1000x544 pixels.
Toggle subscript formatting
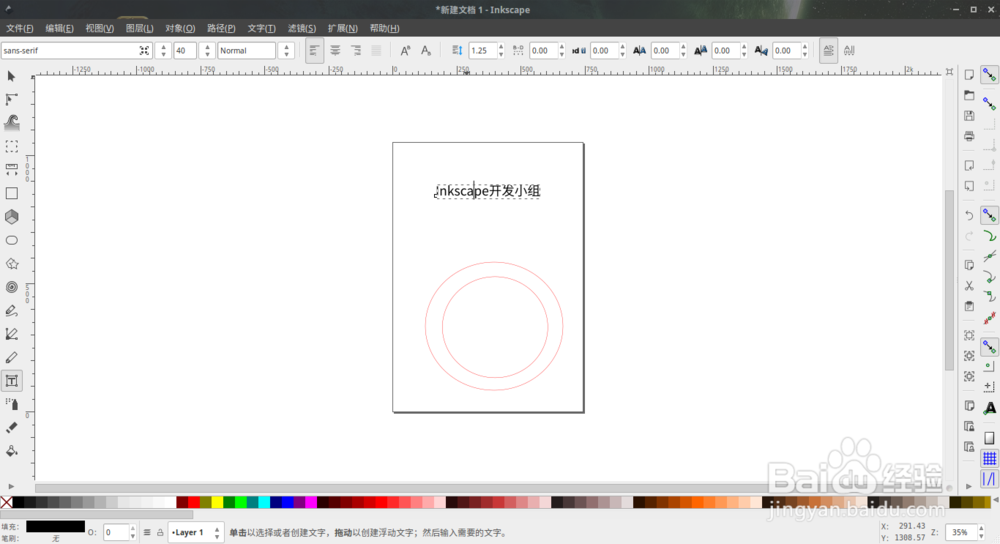[425, 50]
